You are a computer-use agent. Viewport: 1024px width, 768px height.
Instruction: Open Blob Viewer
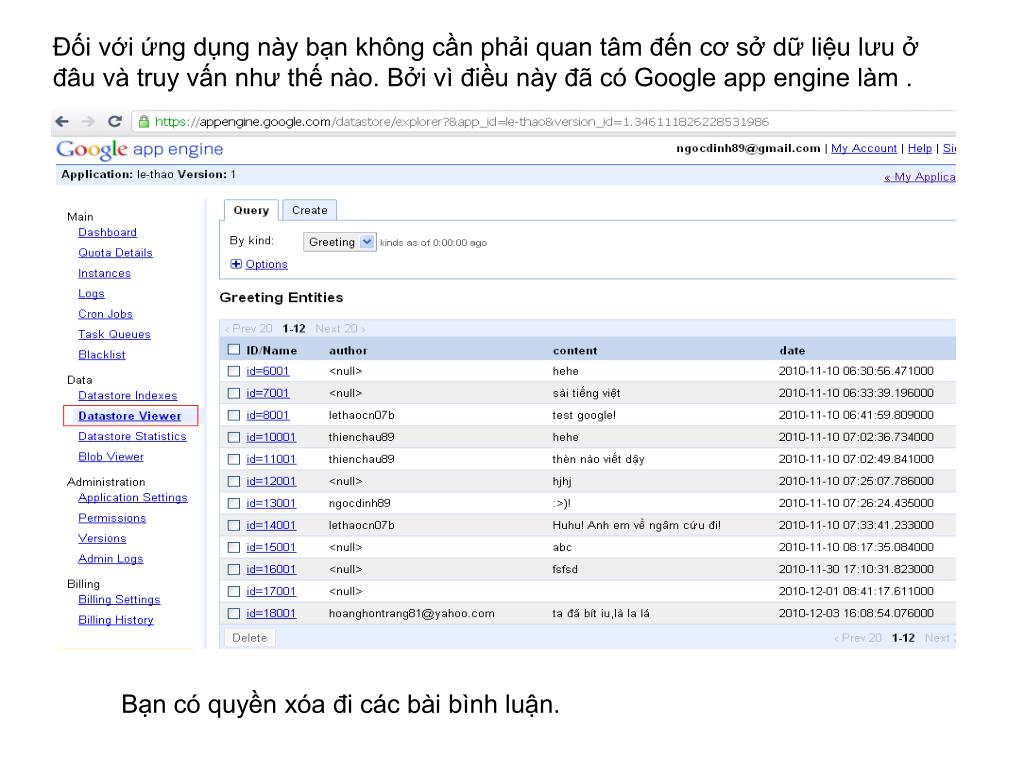(x=111, y=457)
